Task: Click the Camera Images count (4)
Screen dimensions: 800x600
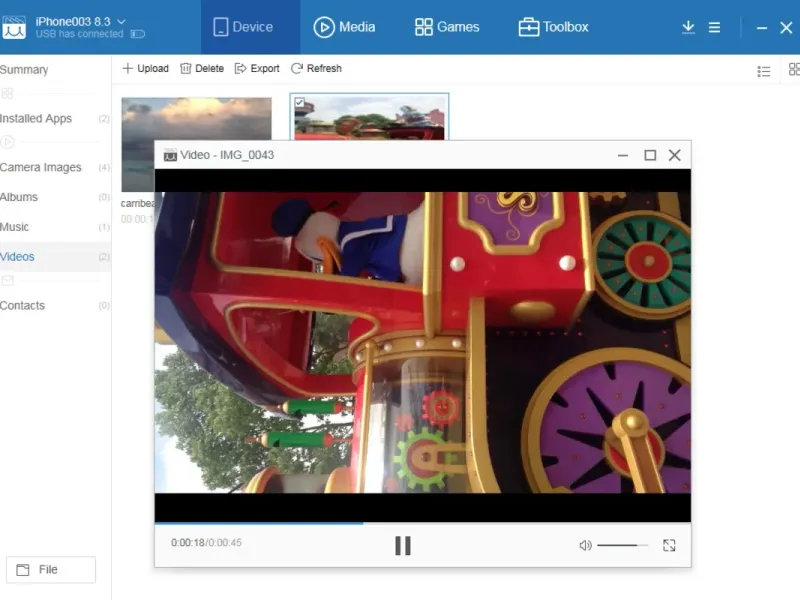Action: click(104, 167)
